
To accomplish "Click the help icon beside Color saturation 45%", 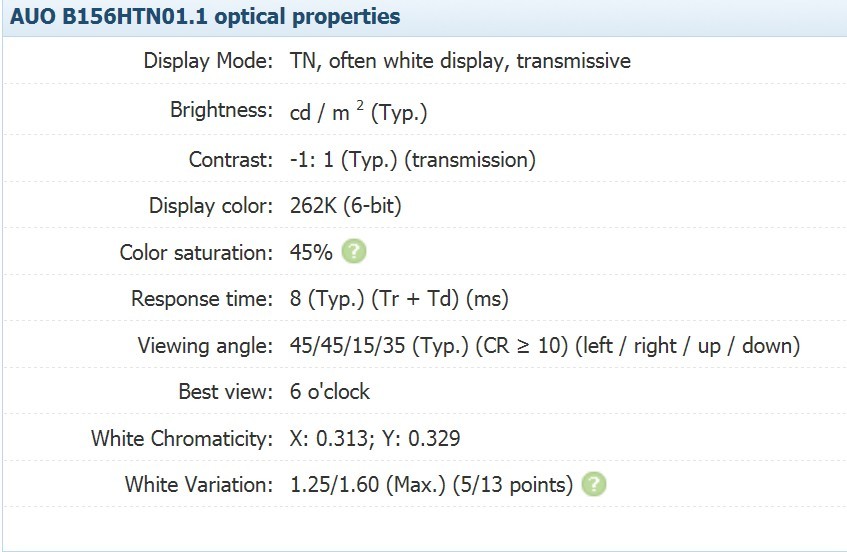I will (354, 252).
